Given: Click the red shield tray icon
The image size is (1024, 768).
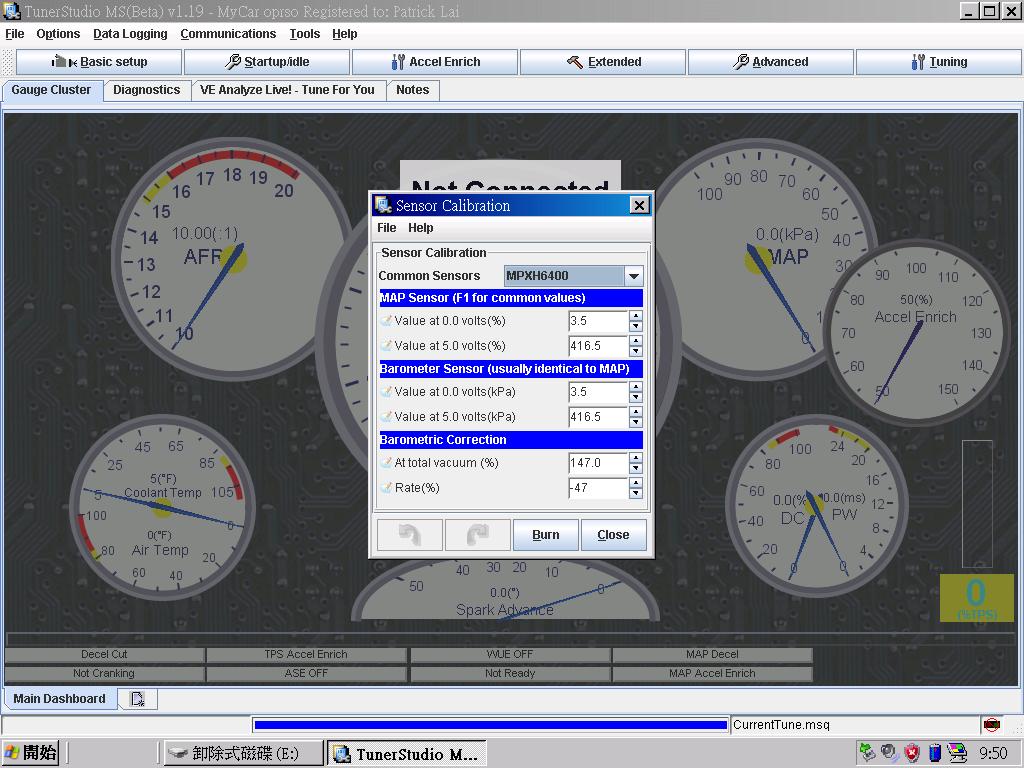Looking at the screenshot, I should (x=912, y=752).
